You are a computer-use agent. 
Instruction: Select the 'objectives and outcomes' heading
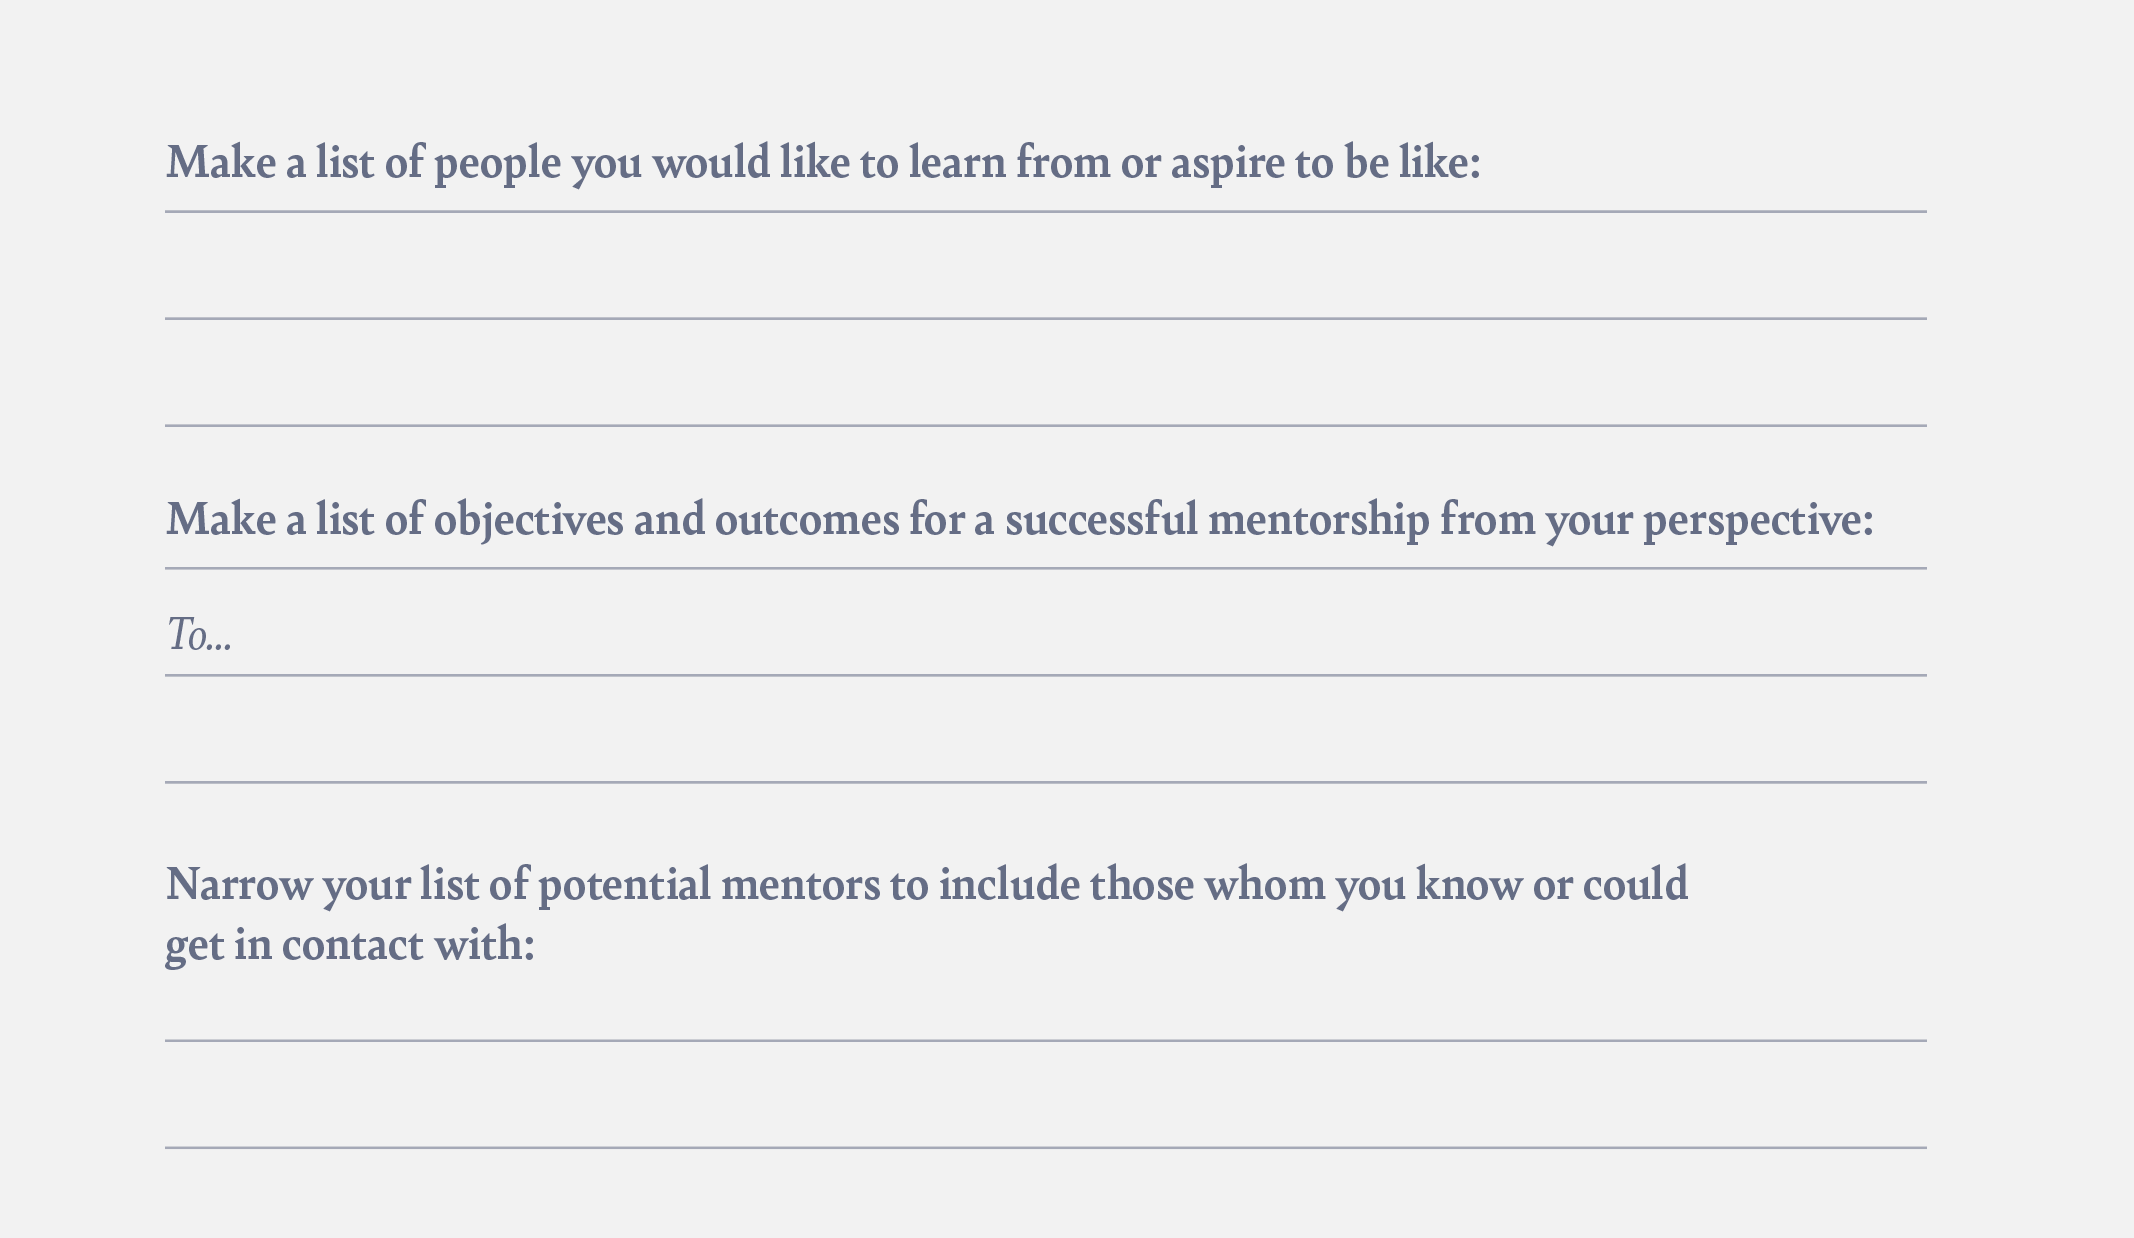pyautogui.click(x=1019, y=520)
